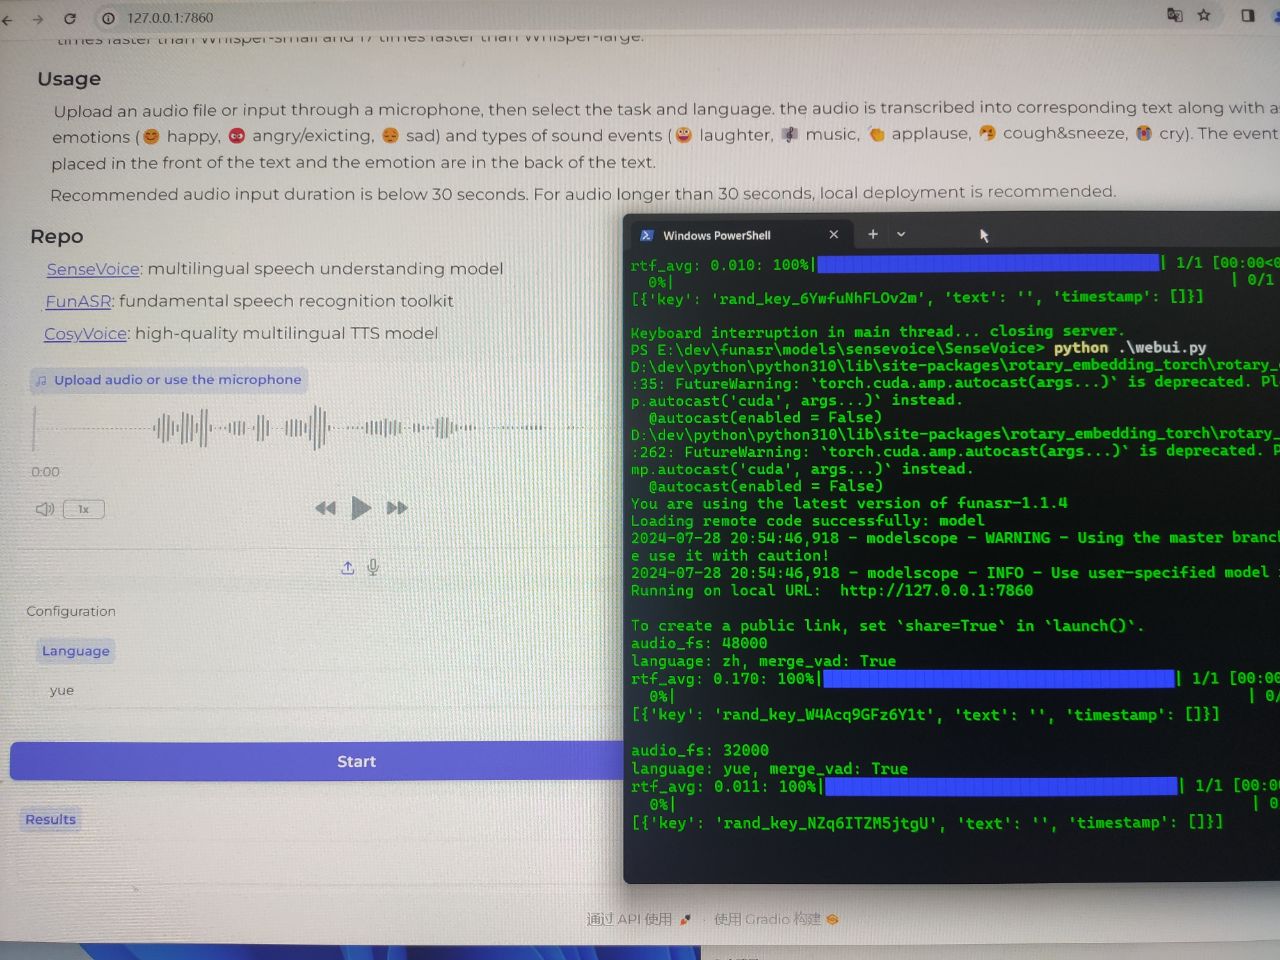Change playback speed 1x button

click(x=84, y=509)
